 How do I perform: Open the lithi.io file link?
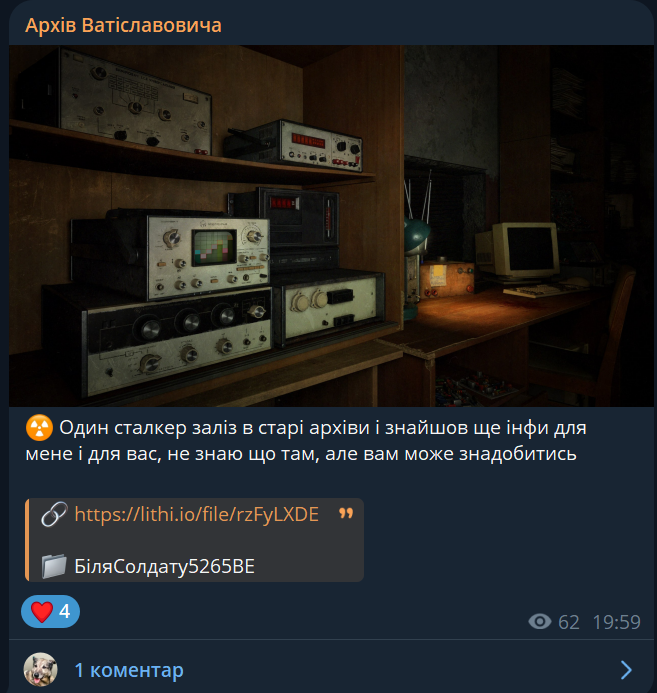(x=197, y=514)
